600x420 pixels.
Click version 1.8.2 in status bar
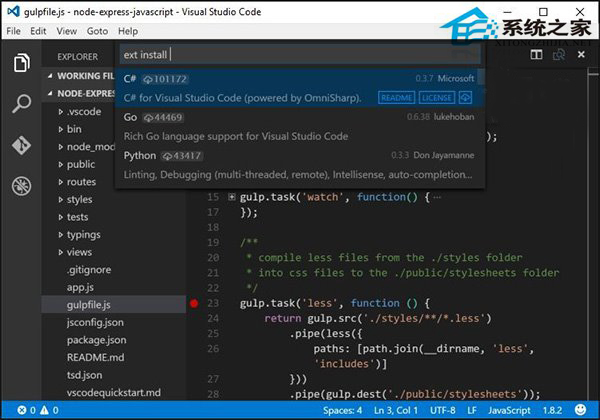point(552,410)
